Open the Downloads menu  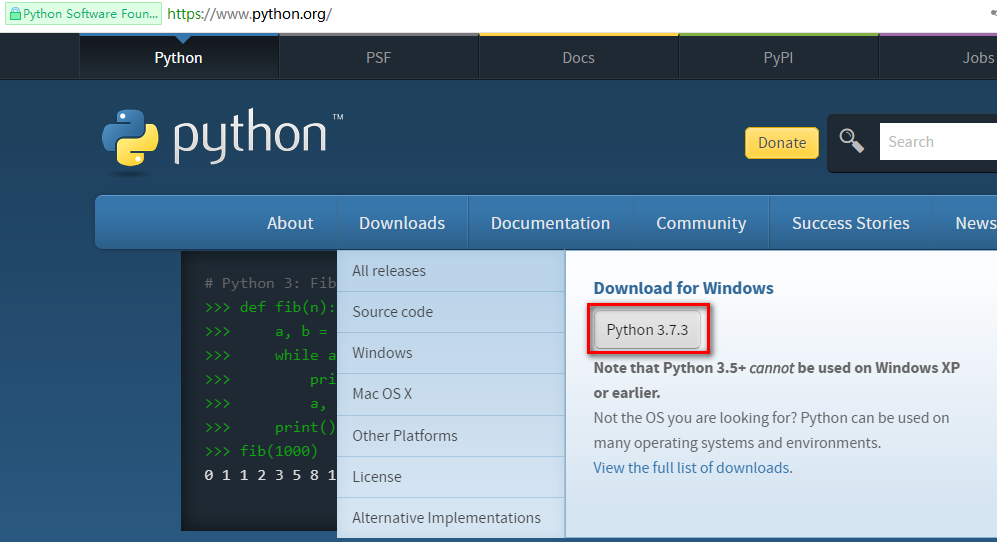[402, 223]
